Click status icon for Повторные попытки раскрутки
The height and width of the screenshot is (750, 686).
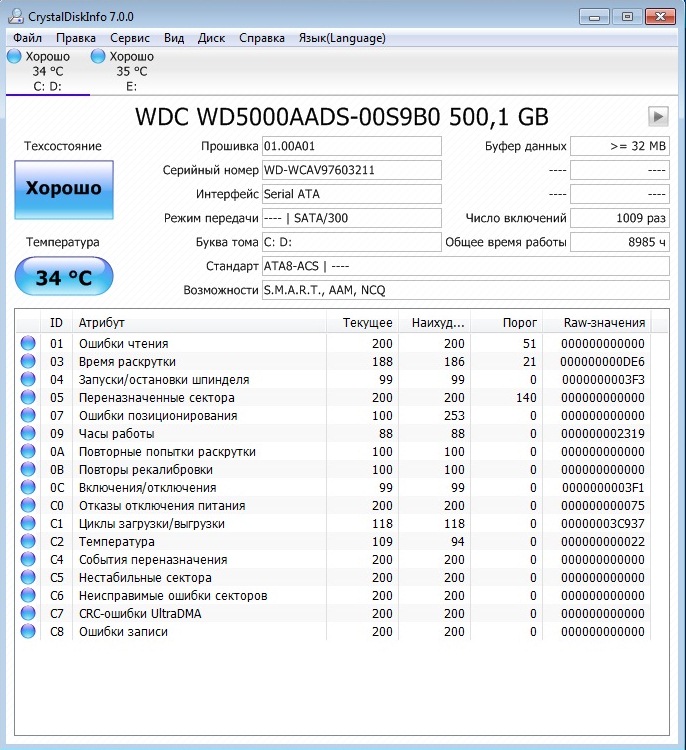click(x=28, y=451)
